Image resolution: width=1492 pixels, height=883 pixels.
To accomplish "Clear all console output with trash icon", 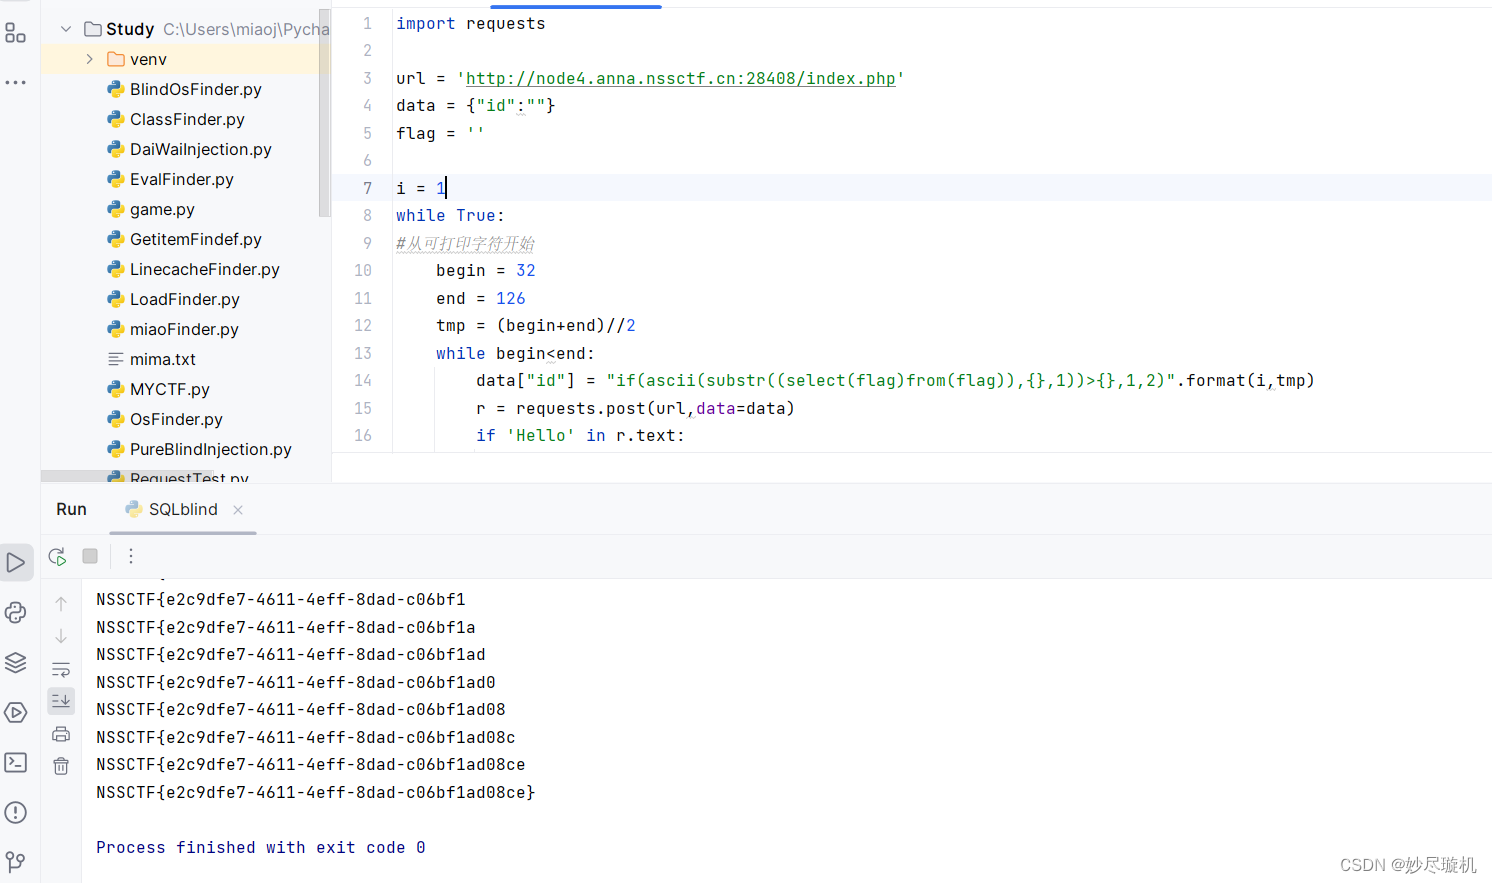I will pyautogui.click(x=61, y=766).
